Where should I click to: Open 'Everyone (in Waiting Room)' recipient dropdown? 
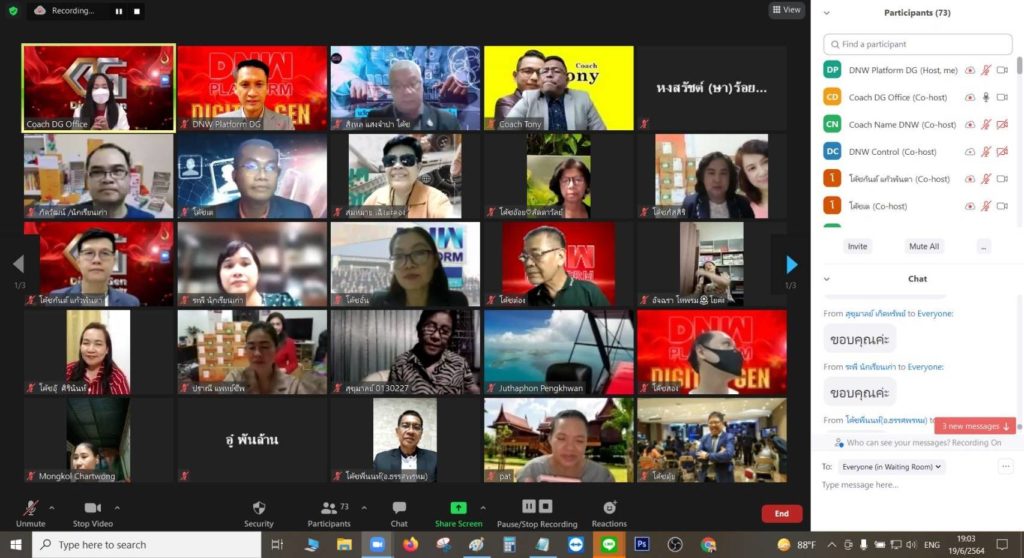point(891,467)
